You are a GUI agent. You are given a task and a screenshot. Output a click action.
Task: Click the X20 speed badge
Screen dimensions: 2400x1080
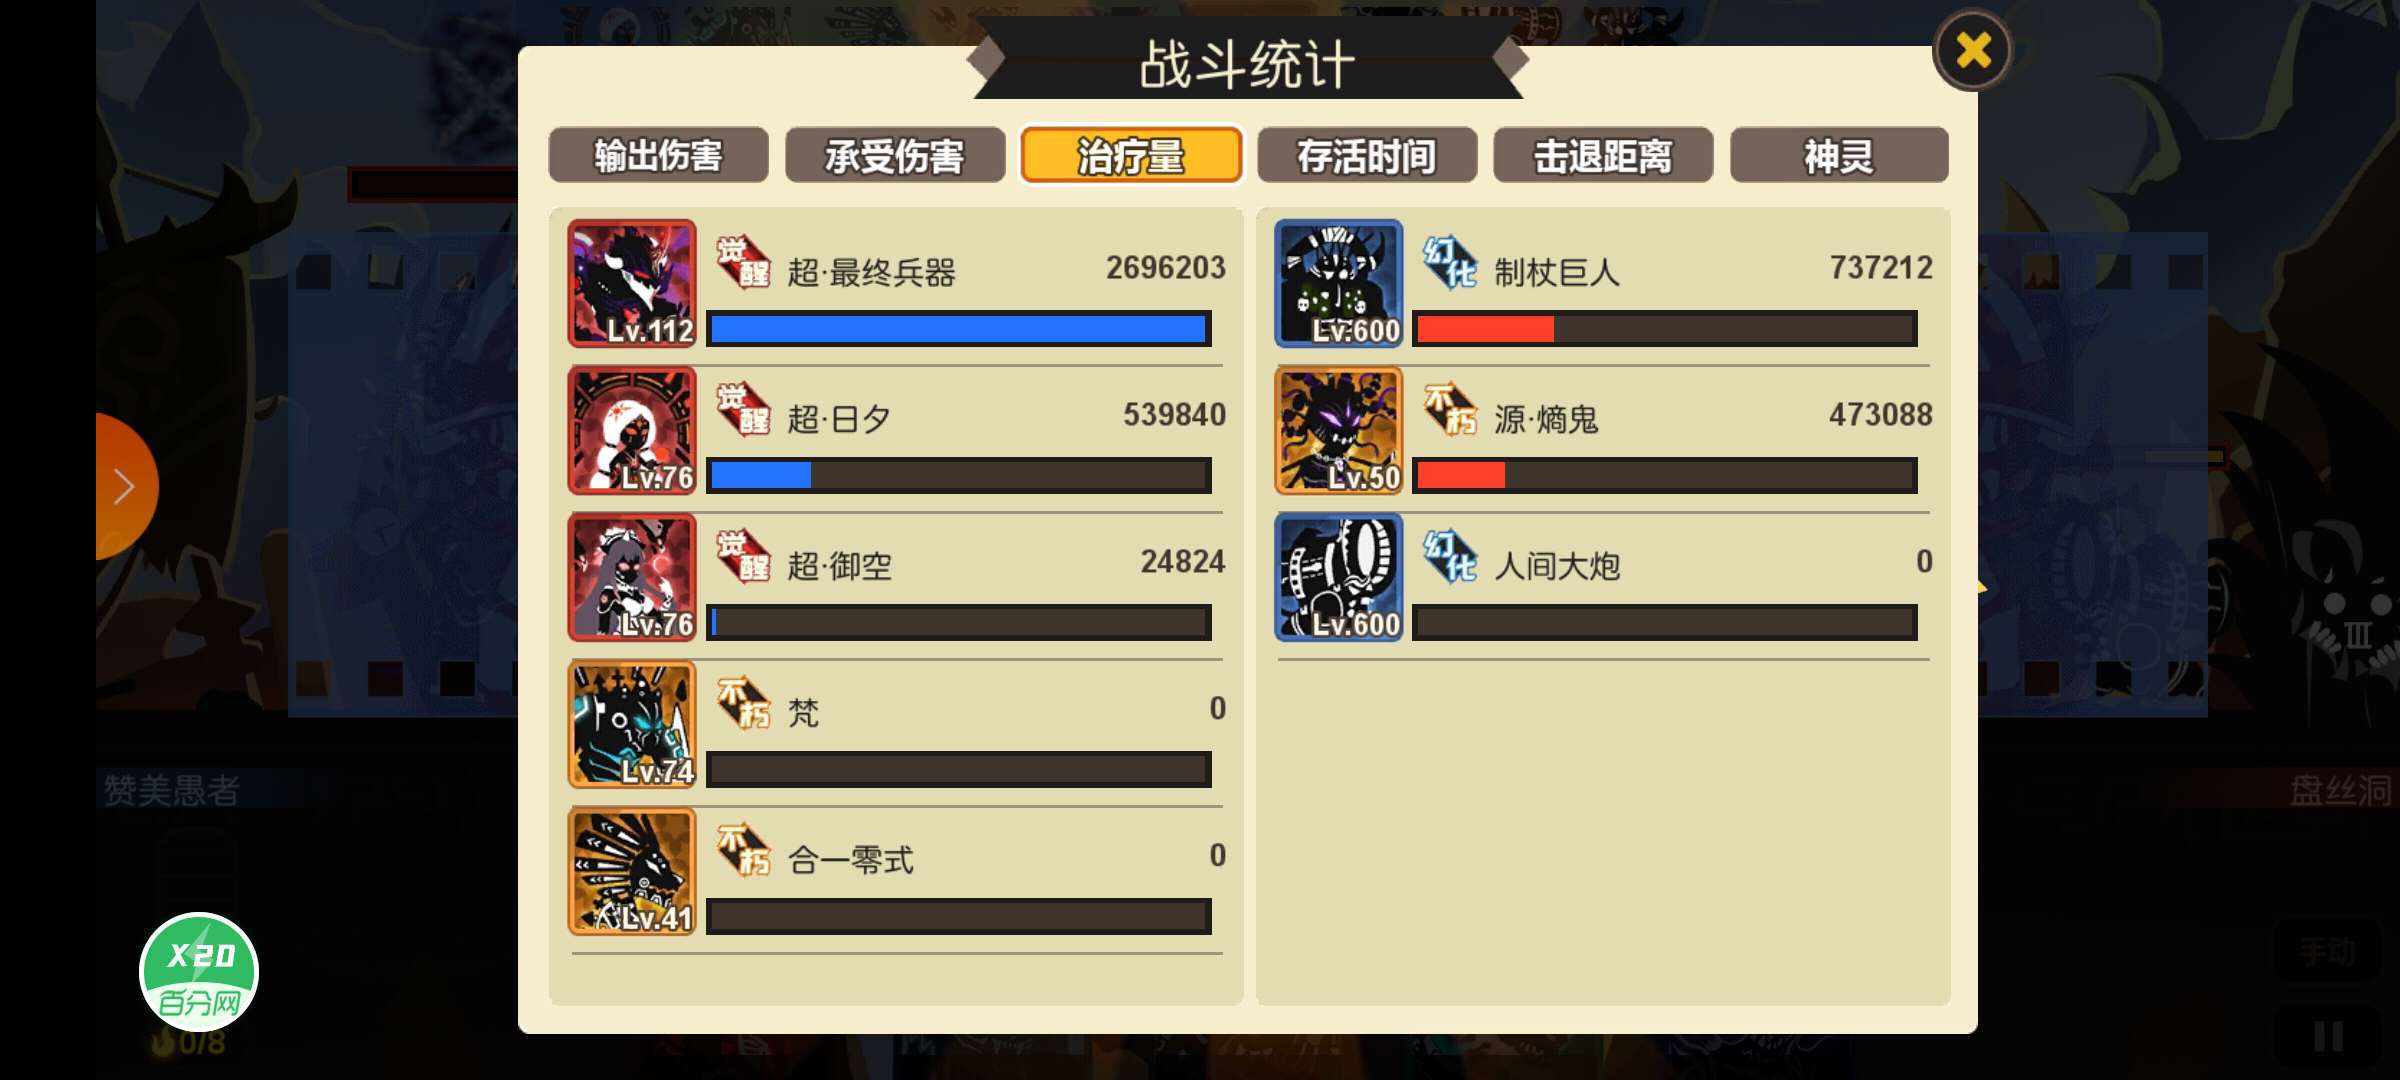[199, 972]
